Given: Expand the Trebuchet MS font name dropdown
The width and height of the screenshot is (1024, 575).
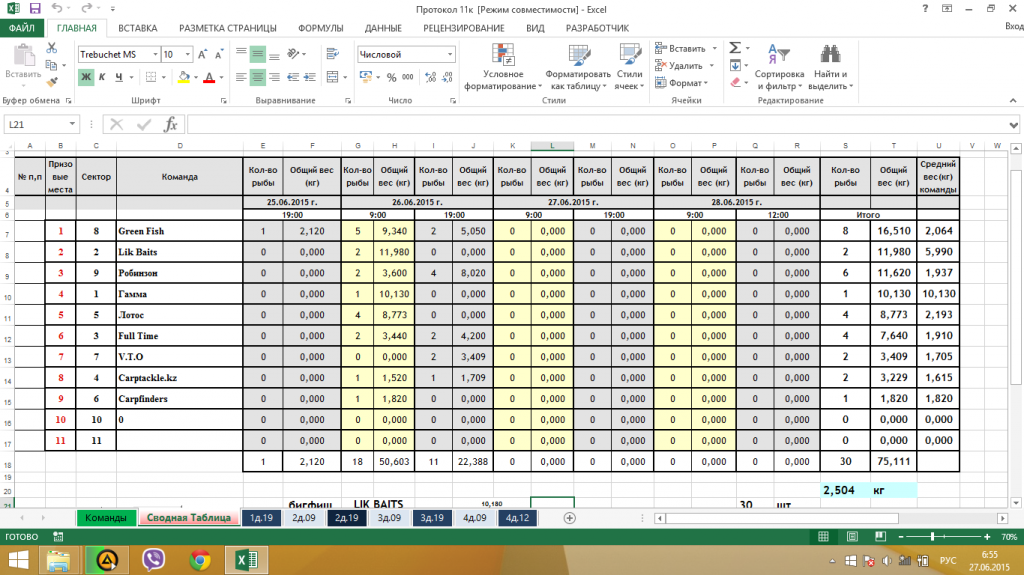Looking at the screenshot, I should tap(153, 55).
